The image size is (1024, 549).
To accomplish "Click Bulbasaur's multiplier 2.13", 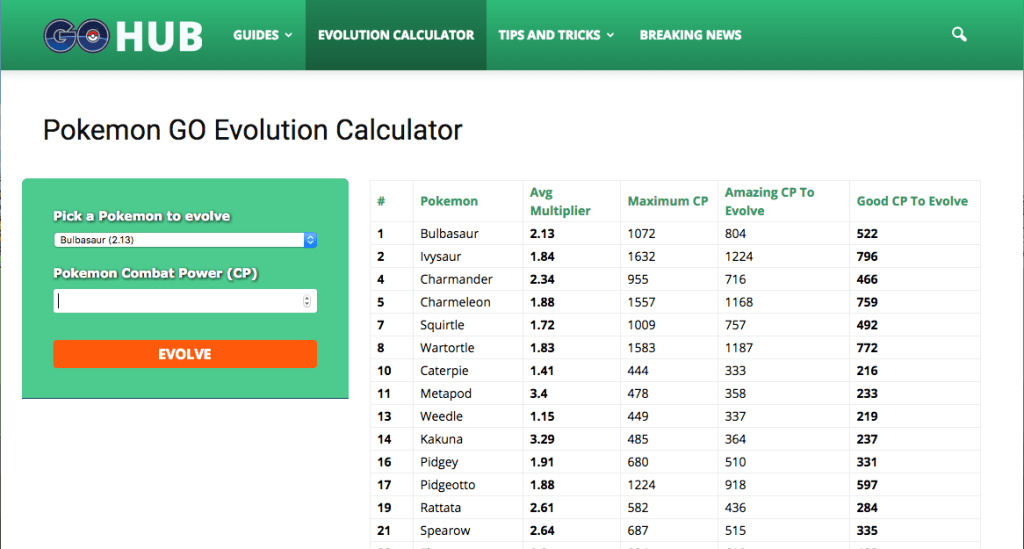I will [x=542, y=234].
